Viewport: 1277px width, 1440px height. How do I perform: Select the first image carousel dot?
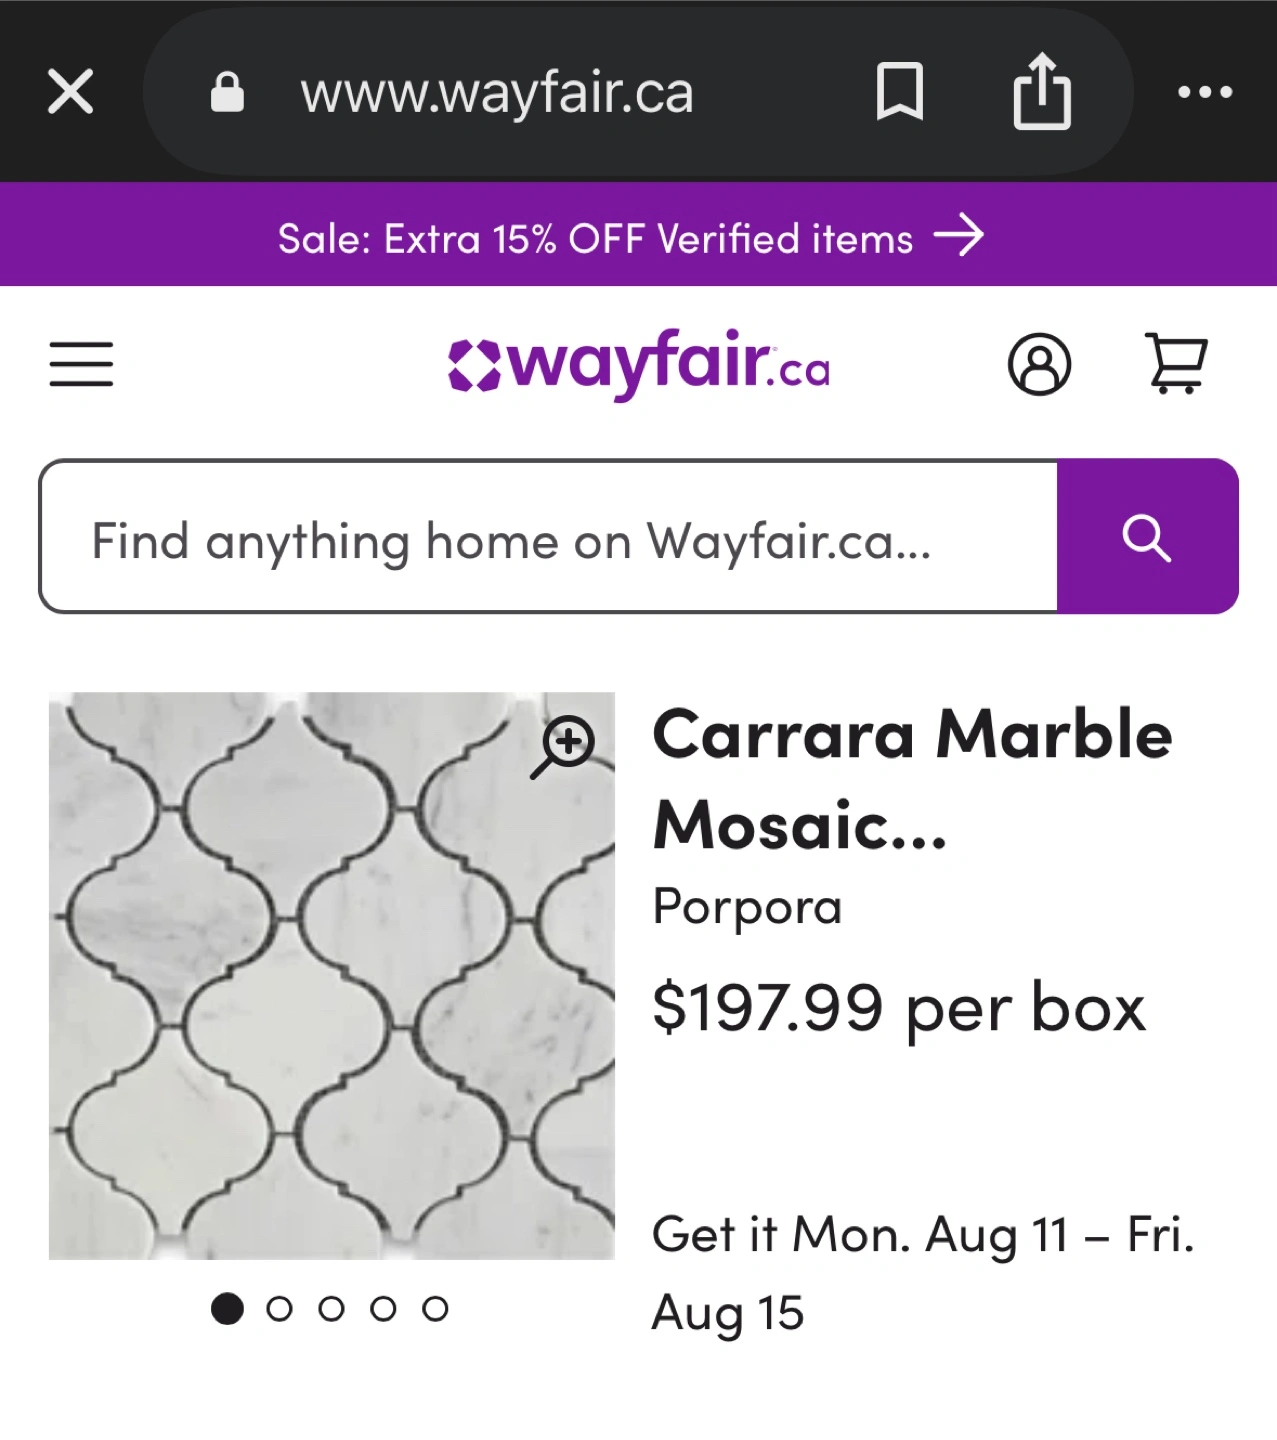click(x=228, y=1308)
